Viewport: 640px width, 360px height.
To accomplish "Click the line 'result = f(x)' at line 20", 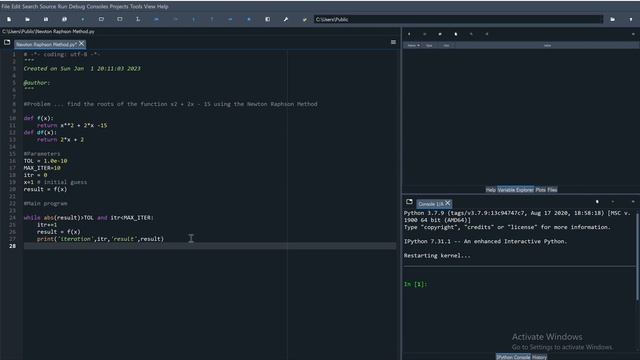I will coord(45,189).
